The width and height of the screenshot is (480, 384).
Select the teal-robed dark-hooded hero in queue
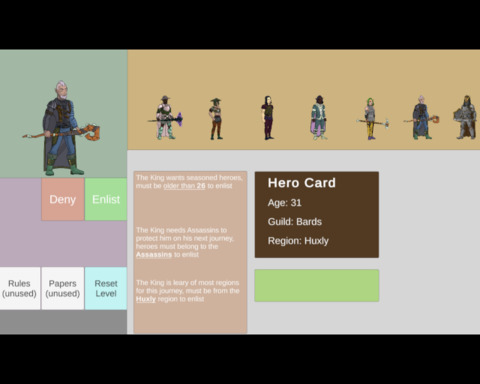pos(319,118)
